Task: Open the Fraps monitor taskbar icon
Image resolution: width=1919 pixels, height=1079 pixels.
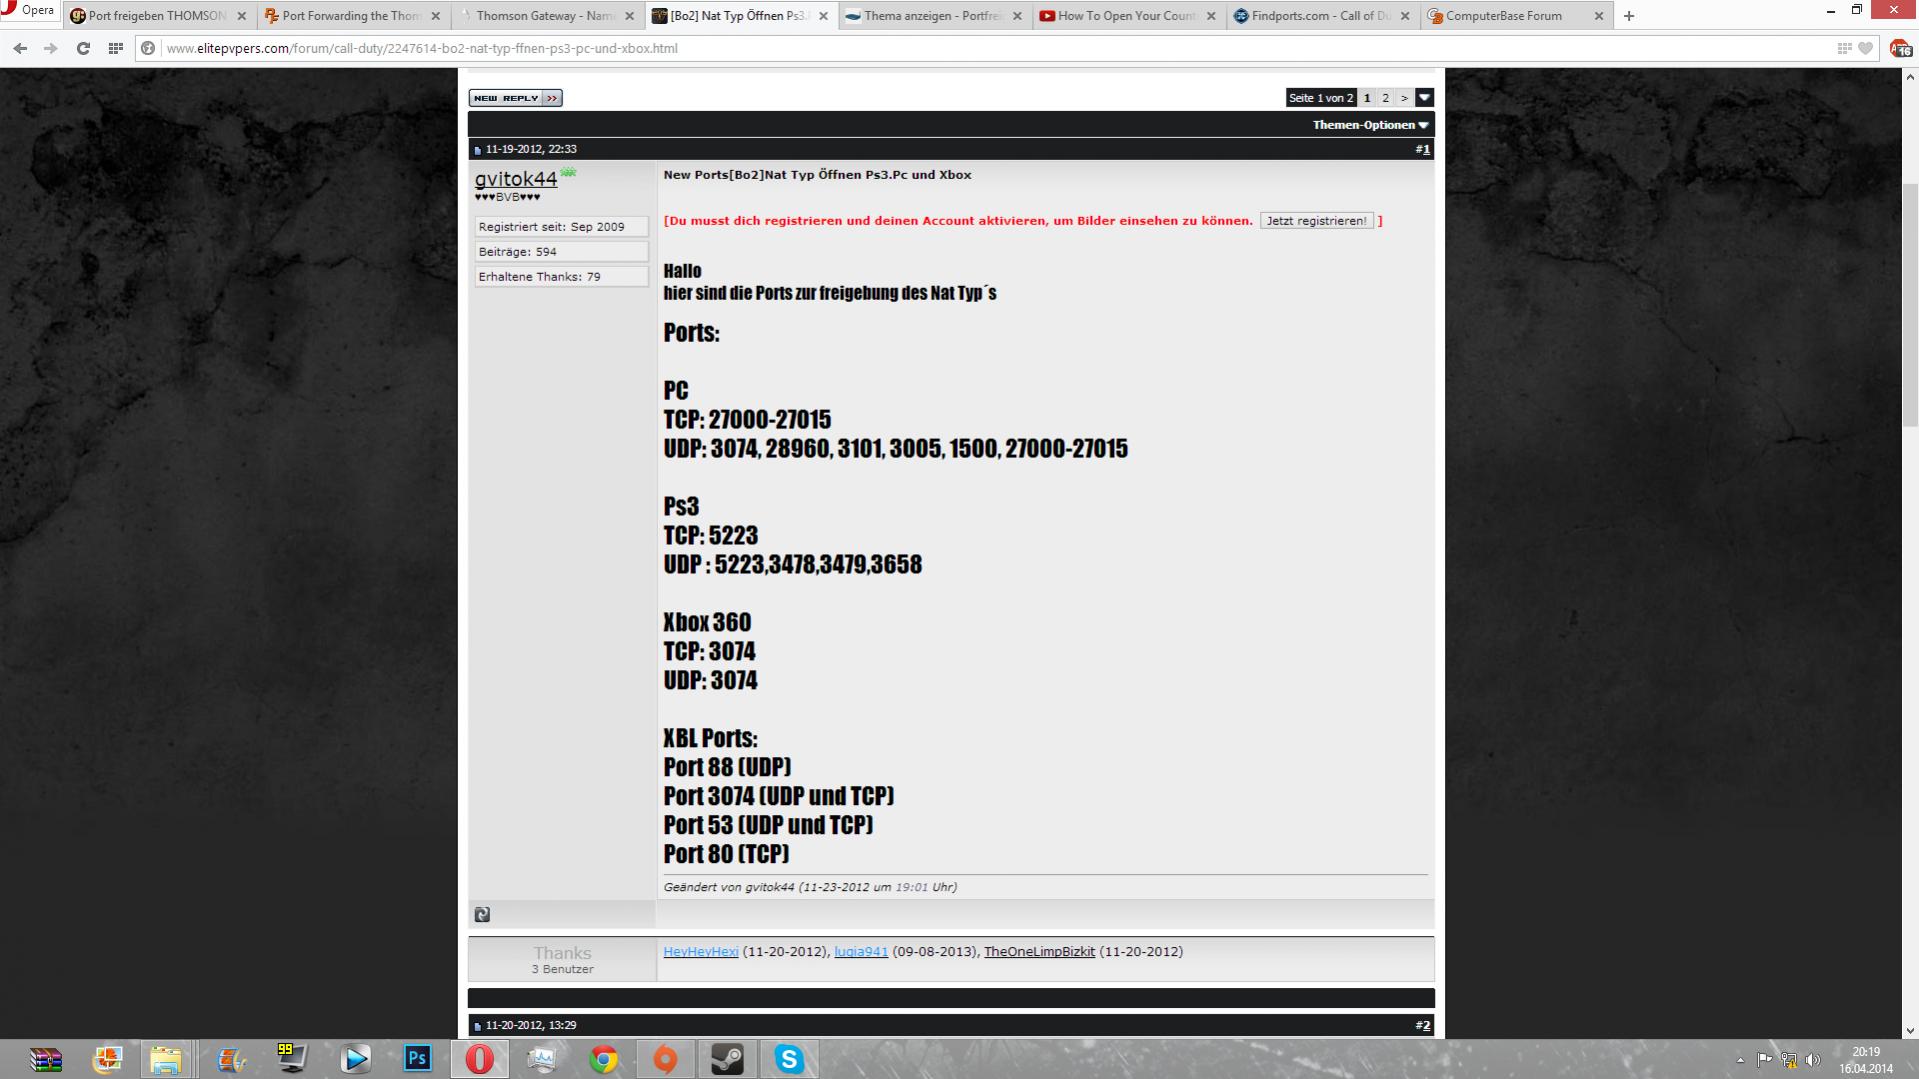Action: tap(292, 1059)
